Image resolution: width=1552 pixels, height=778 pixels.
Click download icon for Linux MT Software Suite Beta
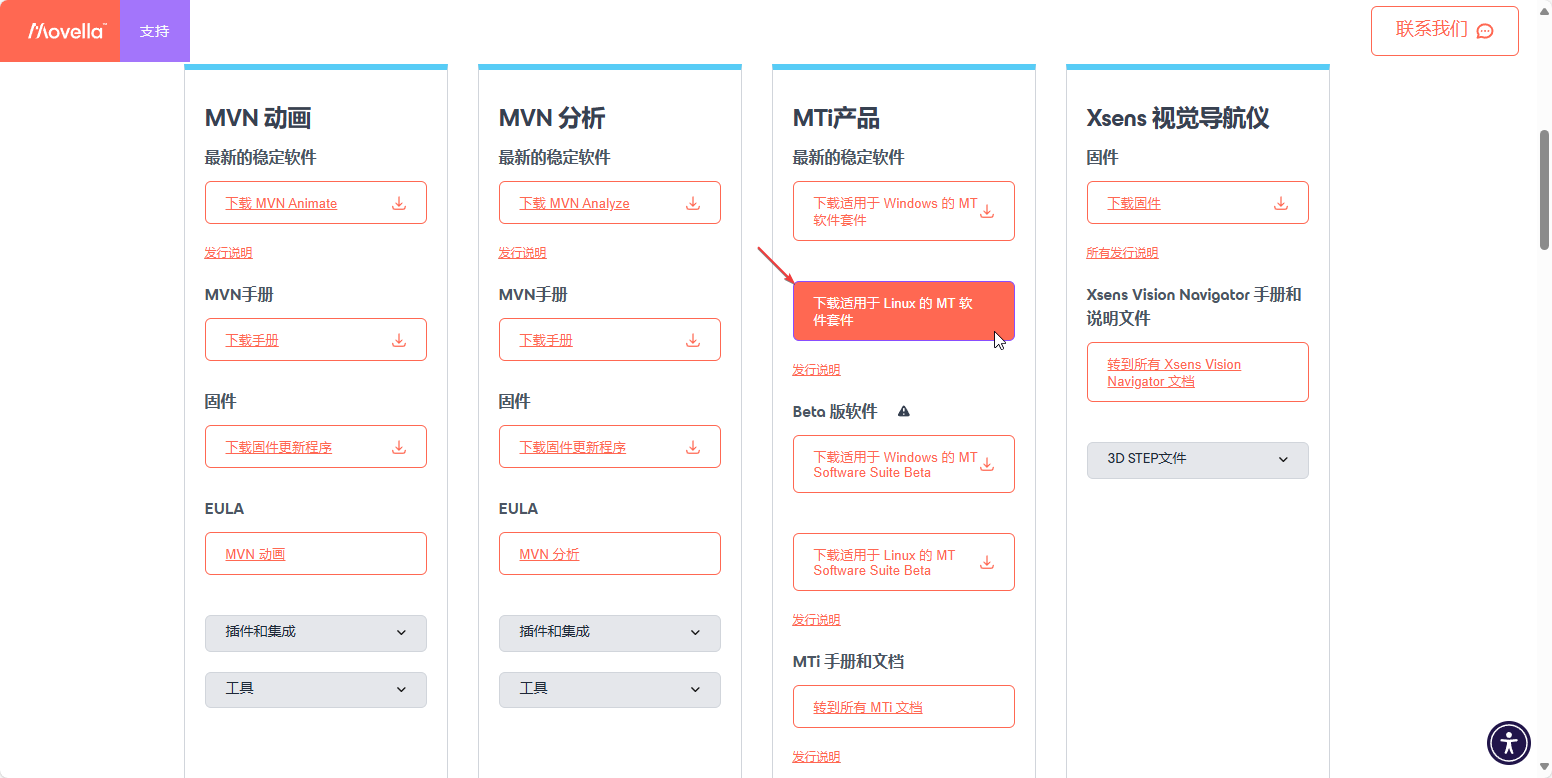point(987,562)
